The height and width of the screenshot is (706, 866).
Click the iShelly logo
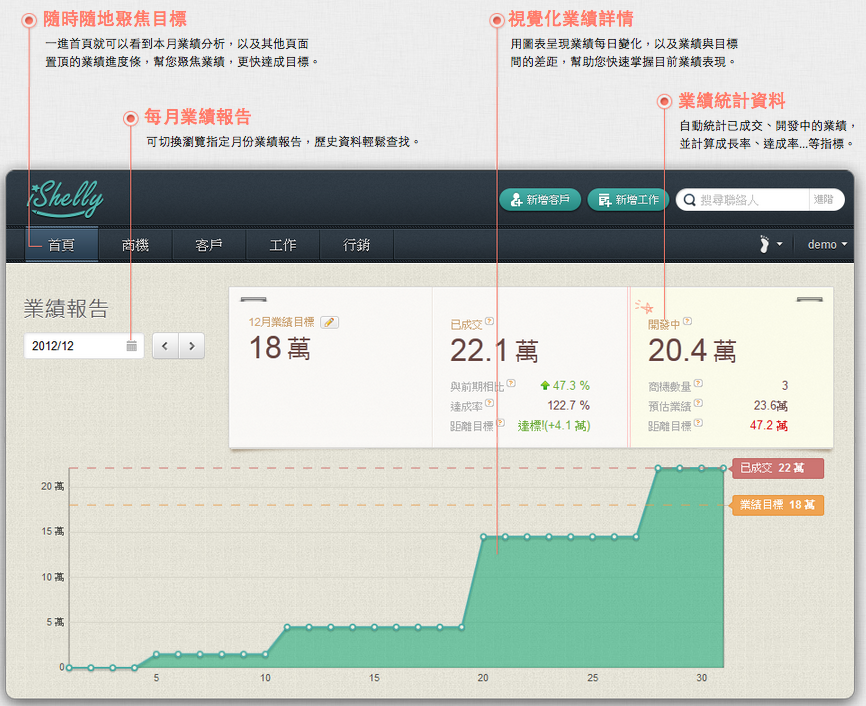coord(65,199)
